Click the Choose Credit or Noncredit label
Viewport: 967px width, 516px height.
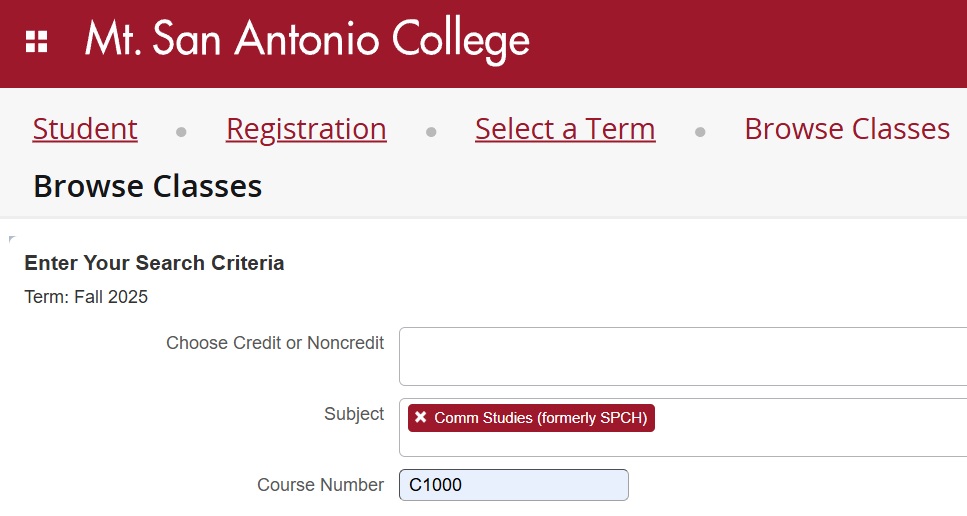tap(275, 343)
